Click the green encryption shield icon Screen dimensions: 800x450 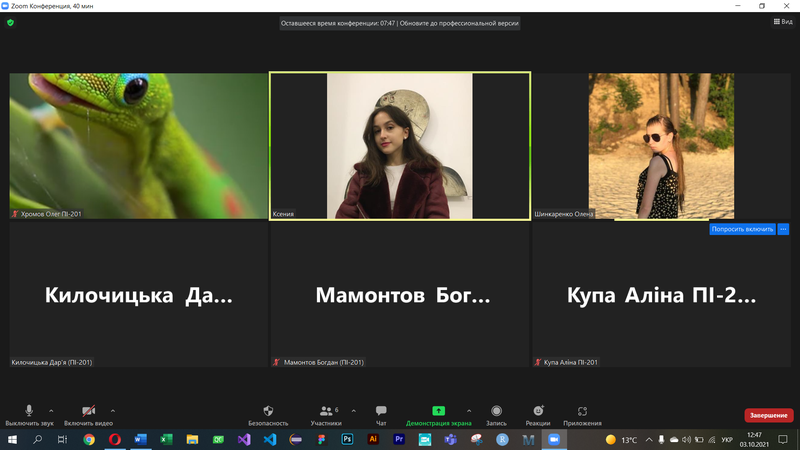(x=10, y=22)
